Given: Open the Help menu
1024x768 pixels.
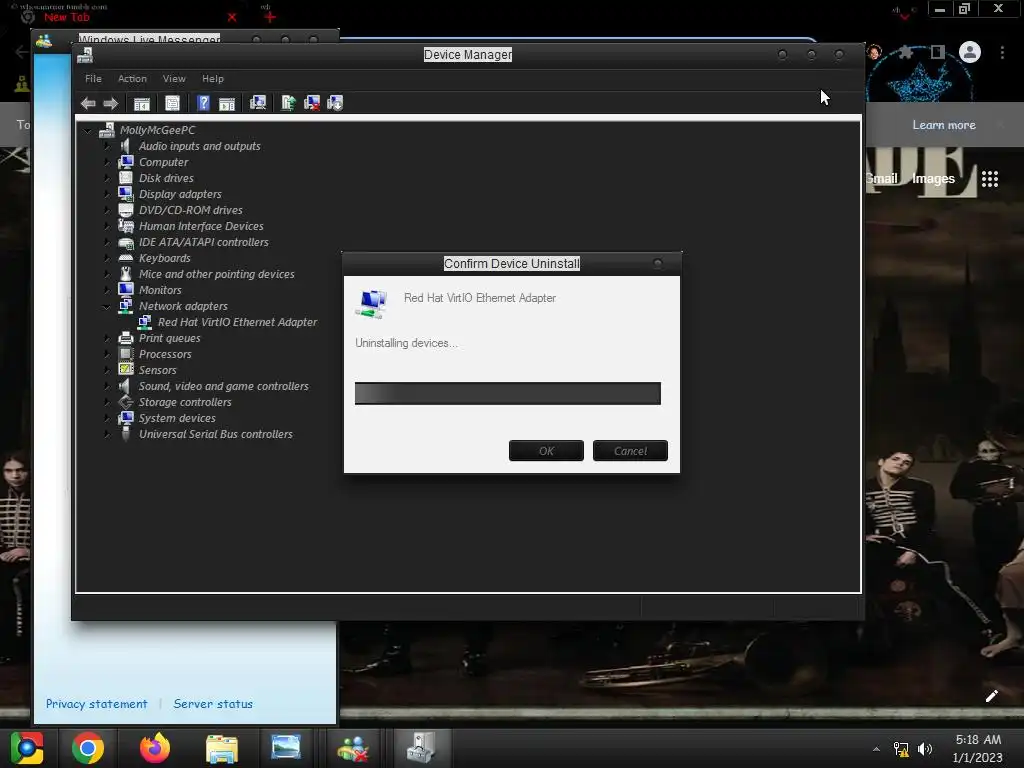Looking at the screenshot, I should pos(213,78).
